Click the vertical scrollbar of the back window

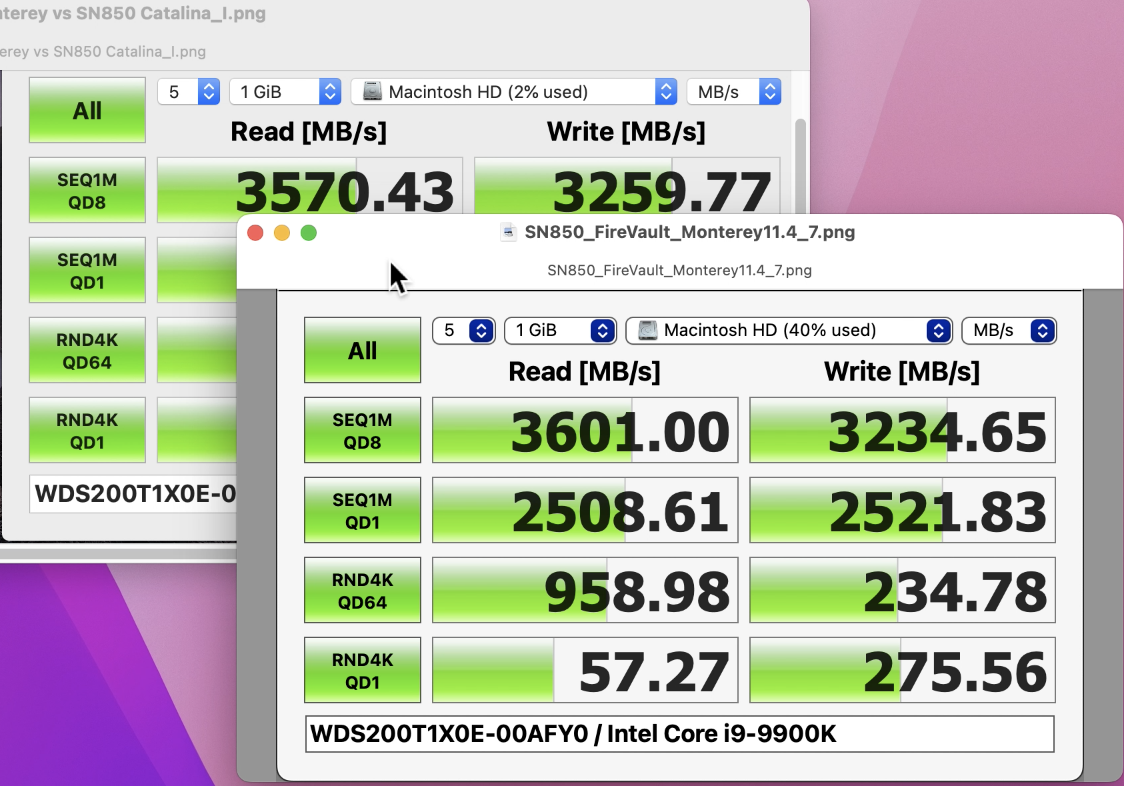click(800, 165)
